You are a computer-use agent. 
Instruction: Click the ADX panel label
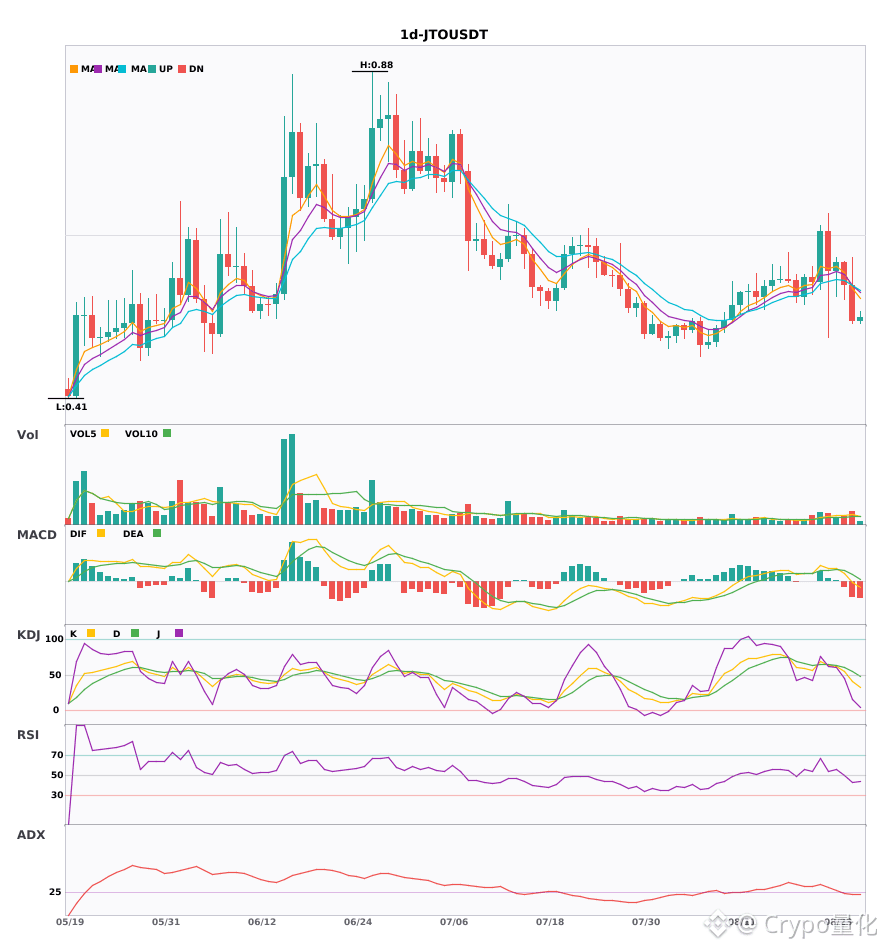pos(31,835)
